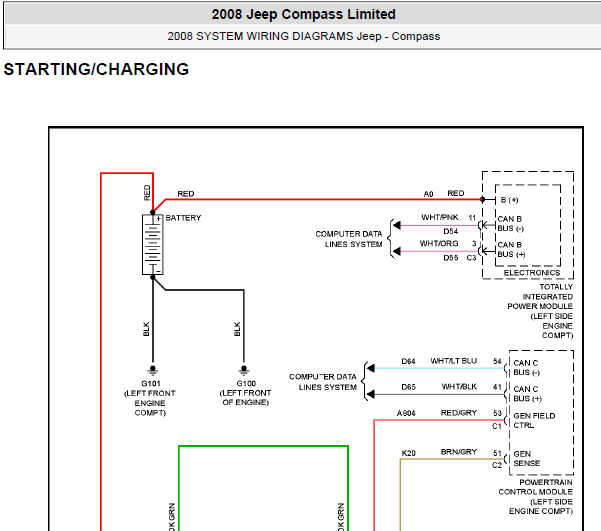This screenshot has width=601, height=531.
Task: Click the vertical RED label above the battery
Action: coord(147,192)
